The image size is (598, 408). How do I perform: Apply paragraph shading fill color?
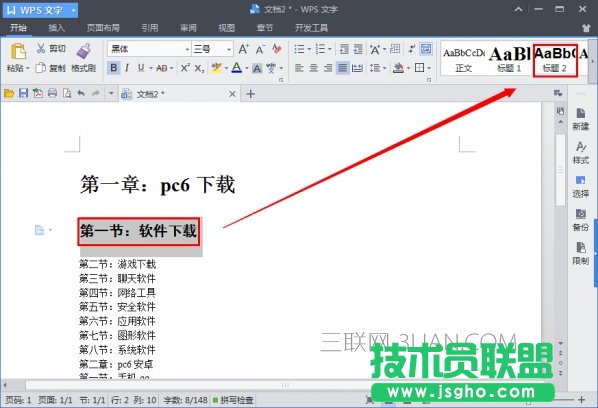coord(398,68)
